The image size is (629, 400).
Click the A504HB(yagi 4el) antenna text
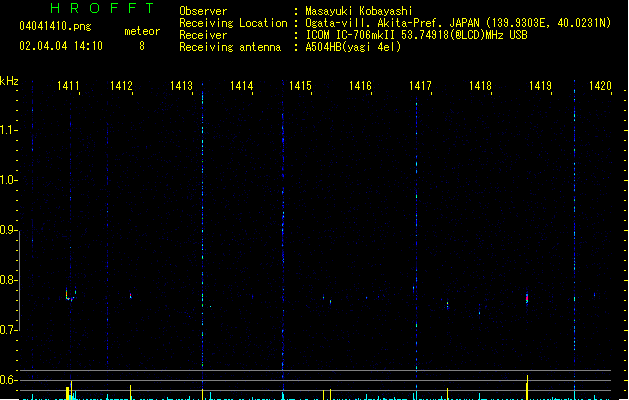point(353,47)
